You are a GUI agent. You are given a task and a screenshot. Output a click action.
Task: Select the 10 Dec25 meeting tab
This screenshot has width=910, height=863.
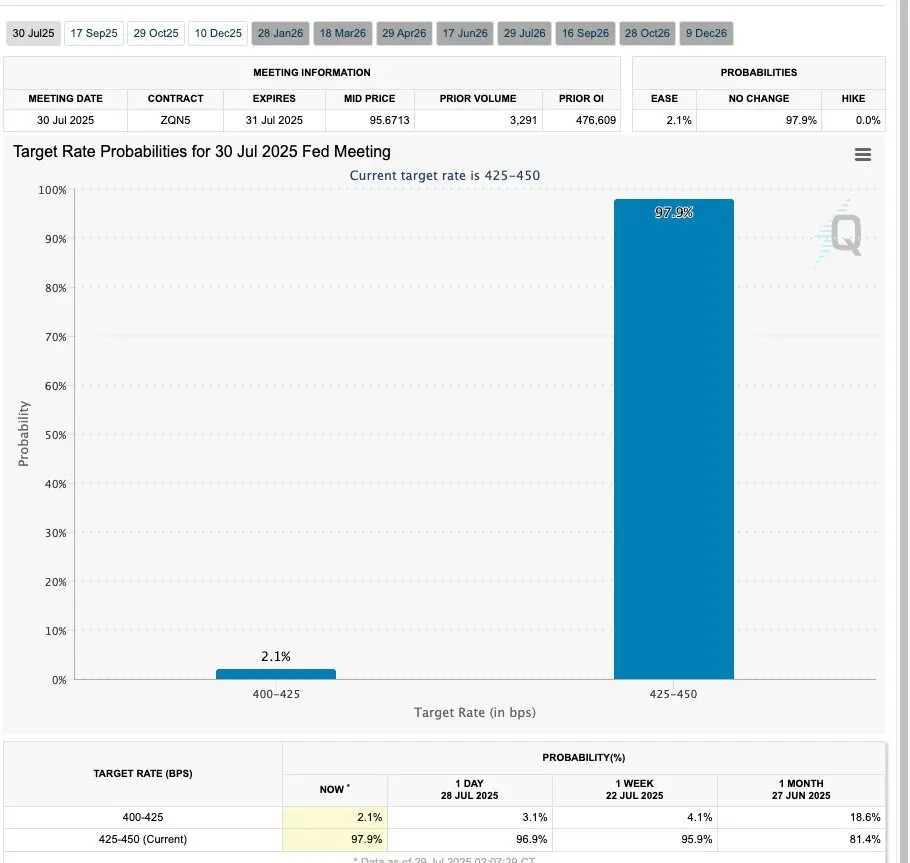[x=218, y=33]
